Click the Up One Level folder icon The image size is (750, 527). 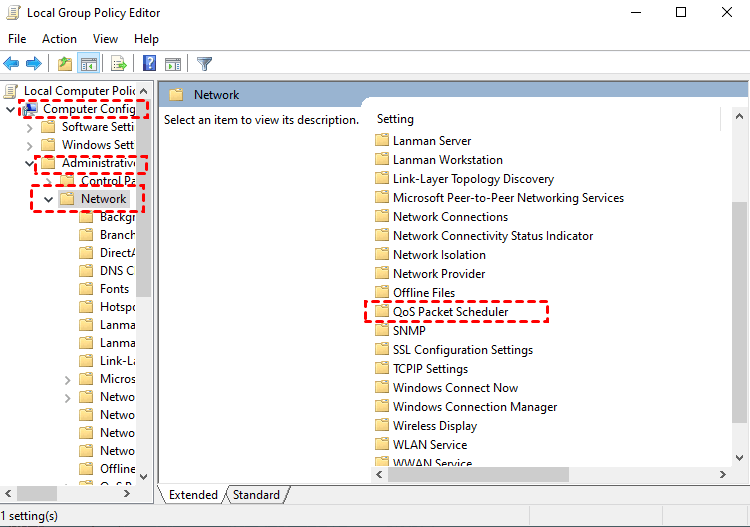pos(64,64)
